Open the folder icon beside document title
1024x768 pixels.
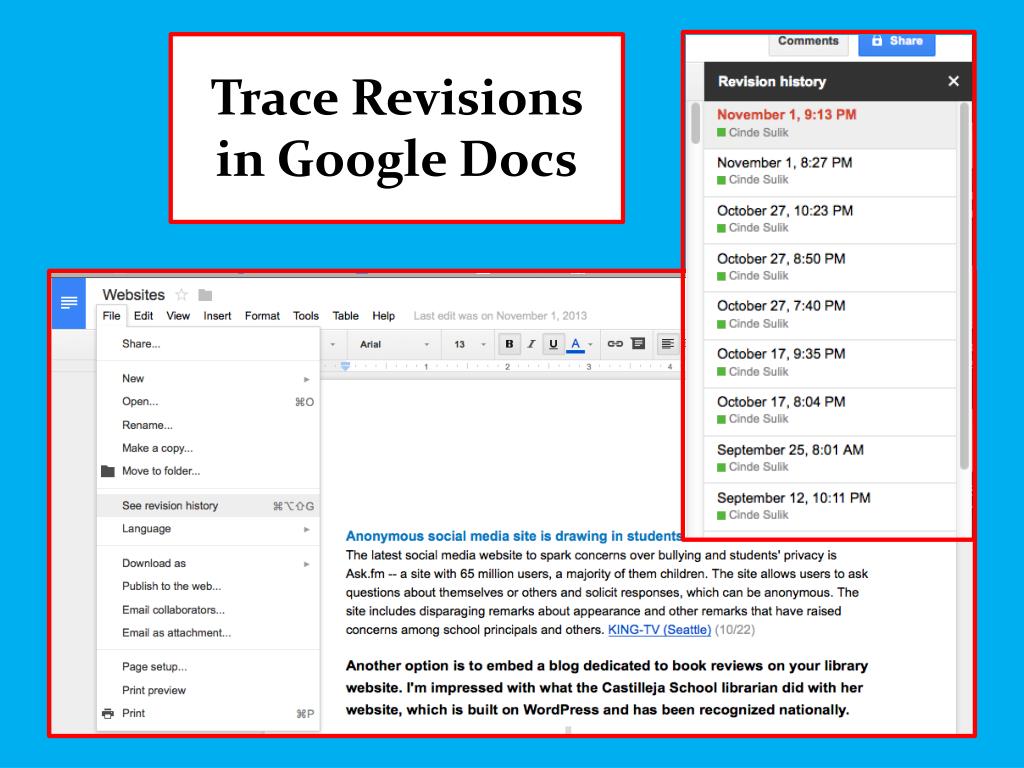coord(205,295)
